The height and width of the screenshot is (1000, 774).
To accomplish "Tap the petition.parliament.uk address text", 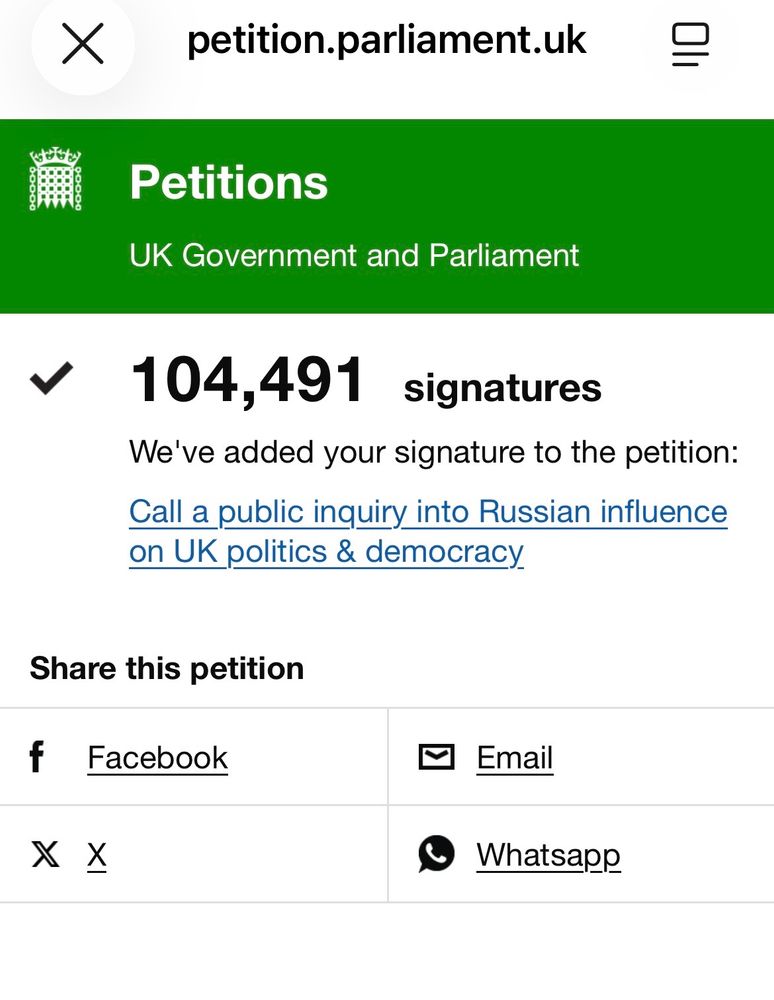I will pyautogui.click(x=386, y=41).
